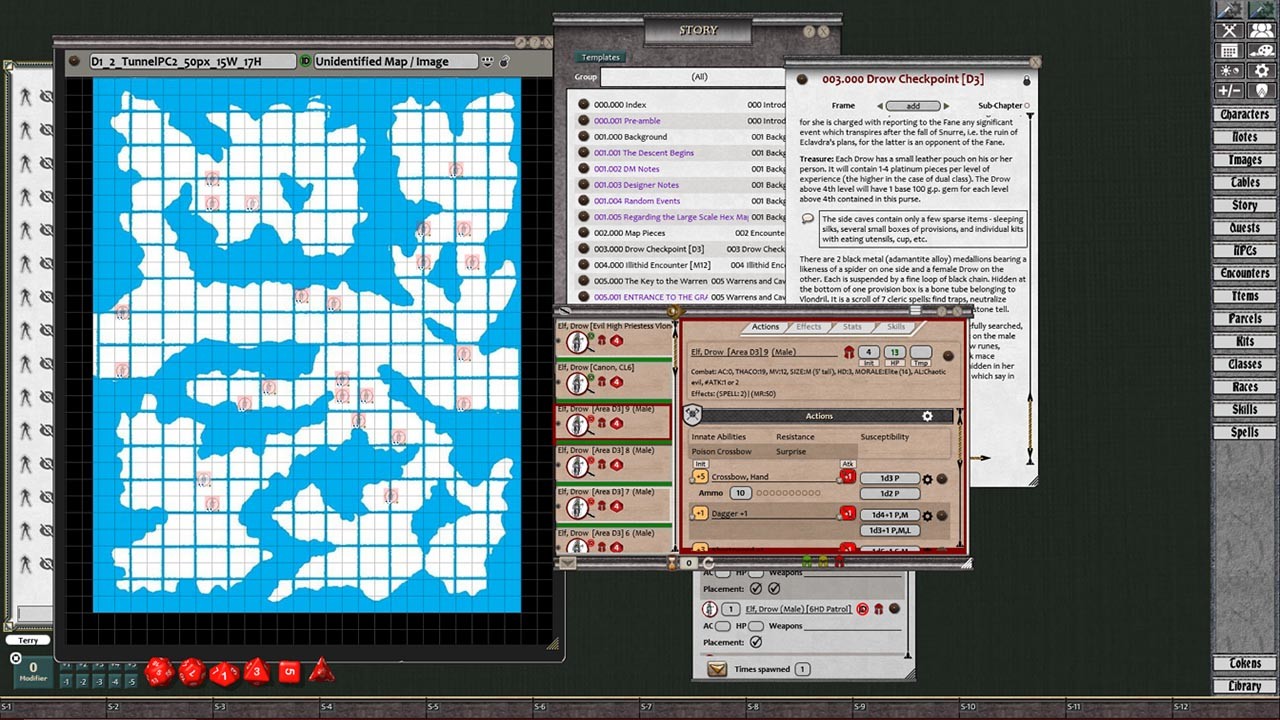The image size is (1280, 720).
Task: Open the modifiers +/- icon
Action: click(1229, 90)
